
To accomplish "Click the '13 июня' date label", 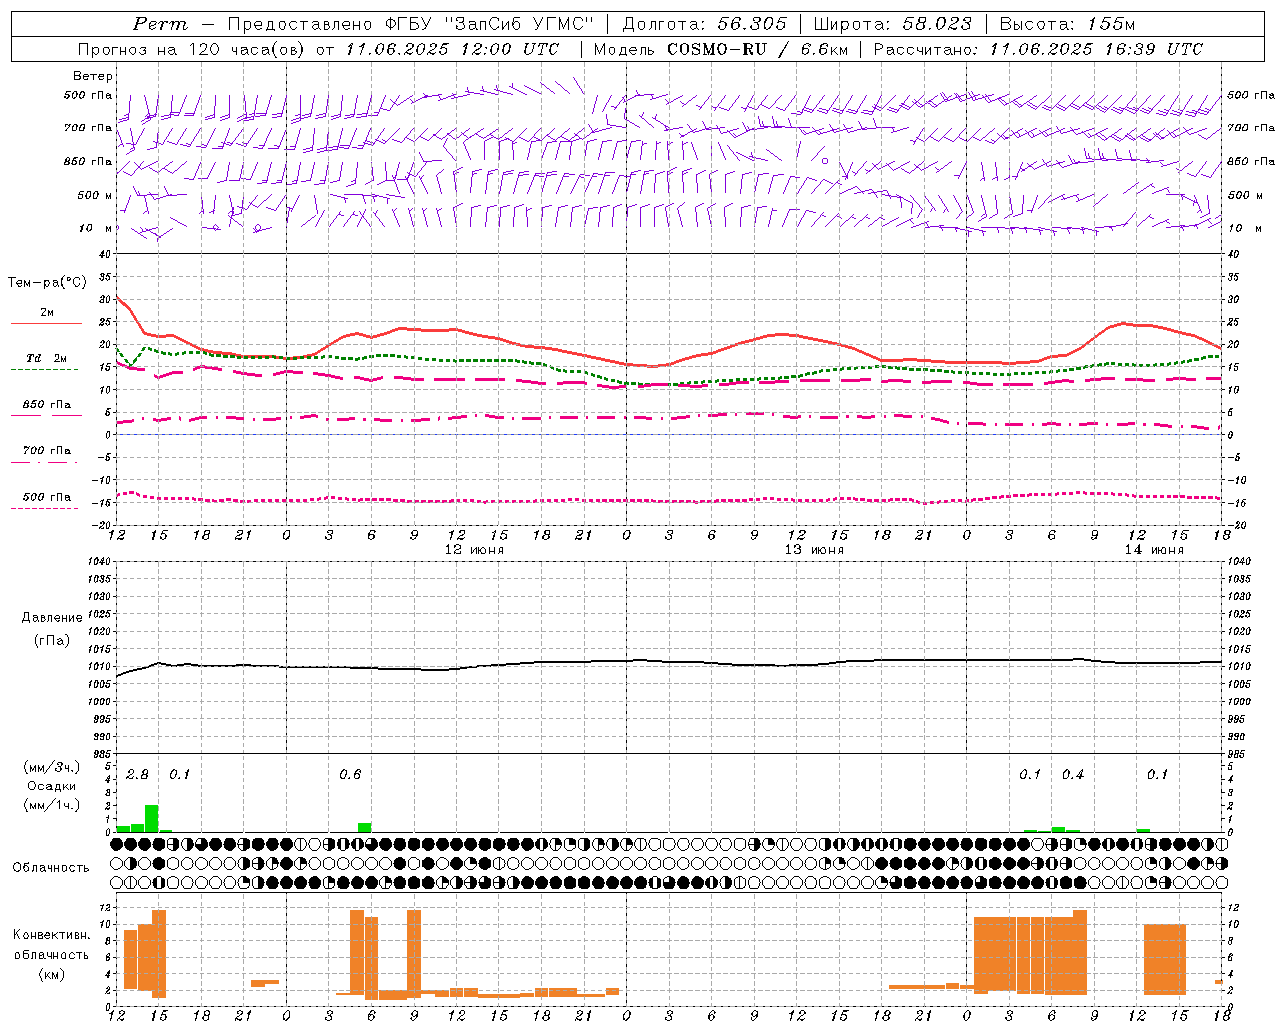I will tap(814, 550).
